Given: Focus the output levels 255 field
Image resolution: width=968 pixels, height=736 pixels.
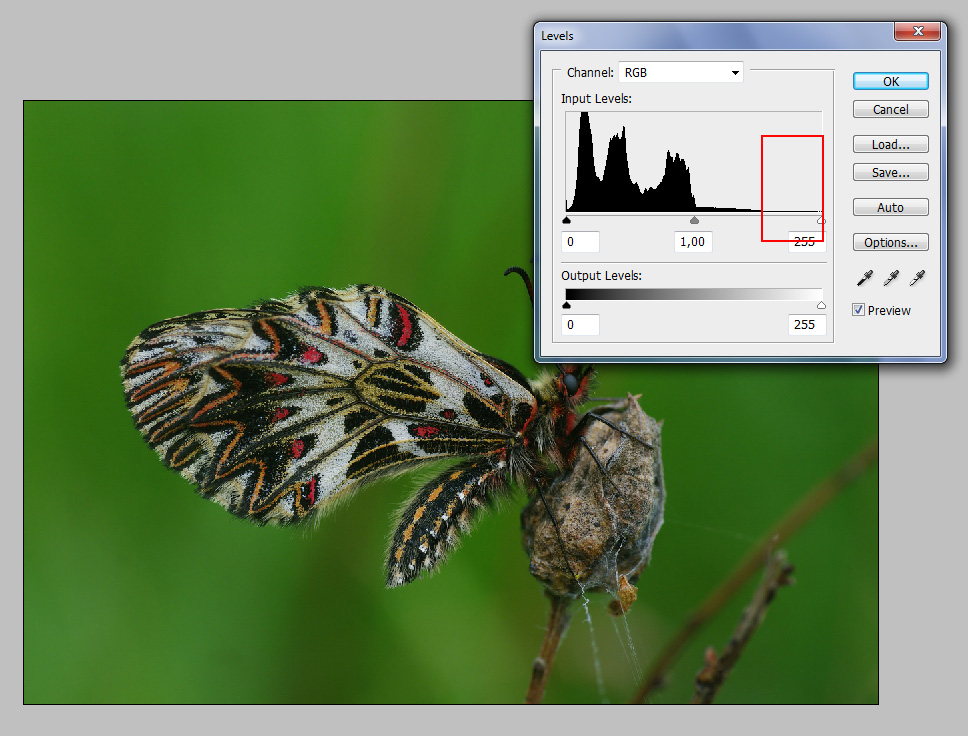Looking at the screenshot, I should click(805, 324).
